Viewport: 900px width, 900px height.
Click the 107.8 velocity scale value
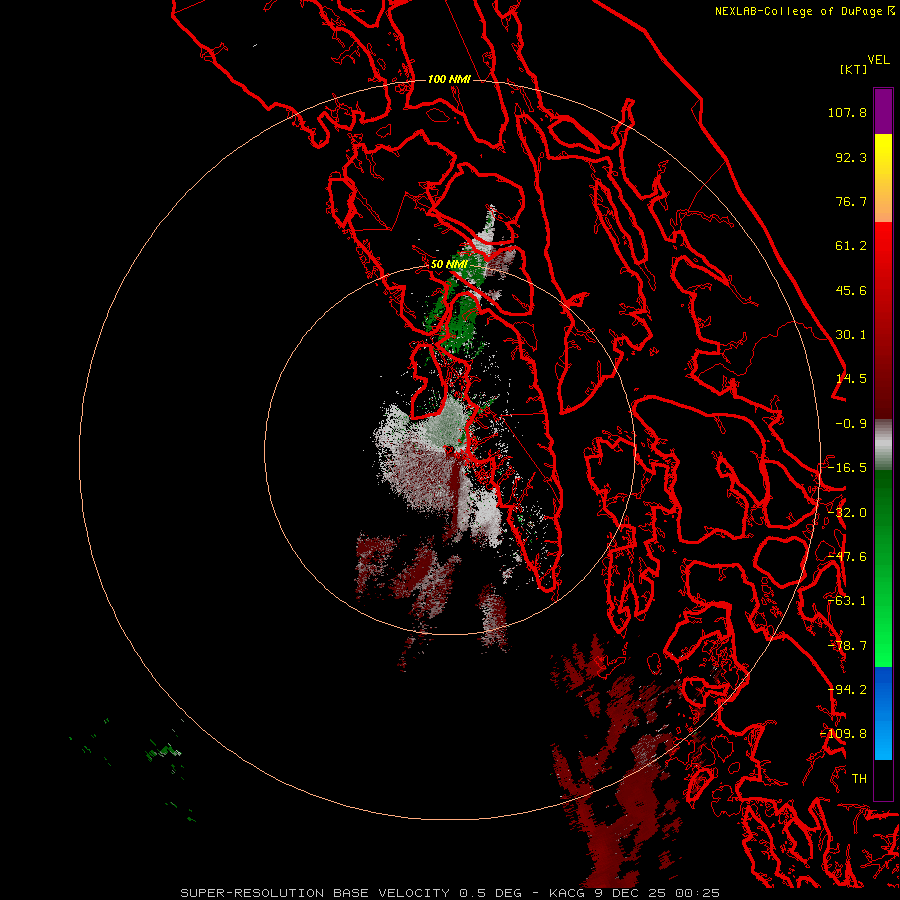coord(847,112)
